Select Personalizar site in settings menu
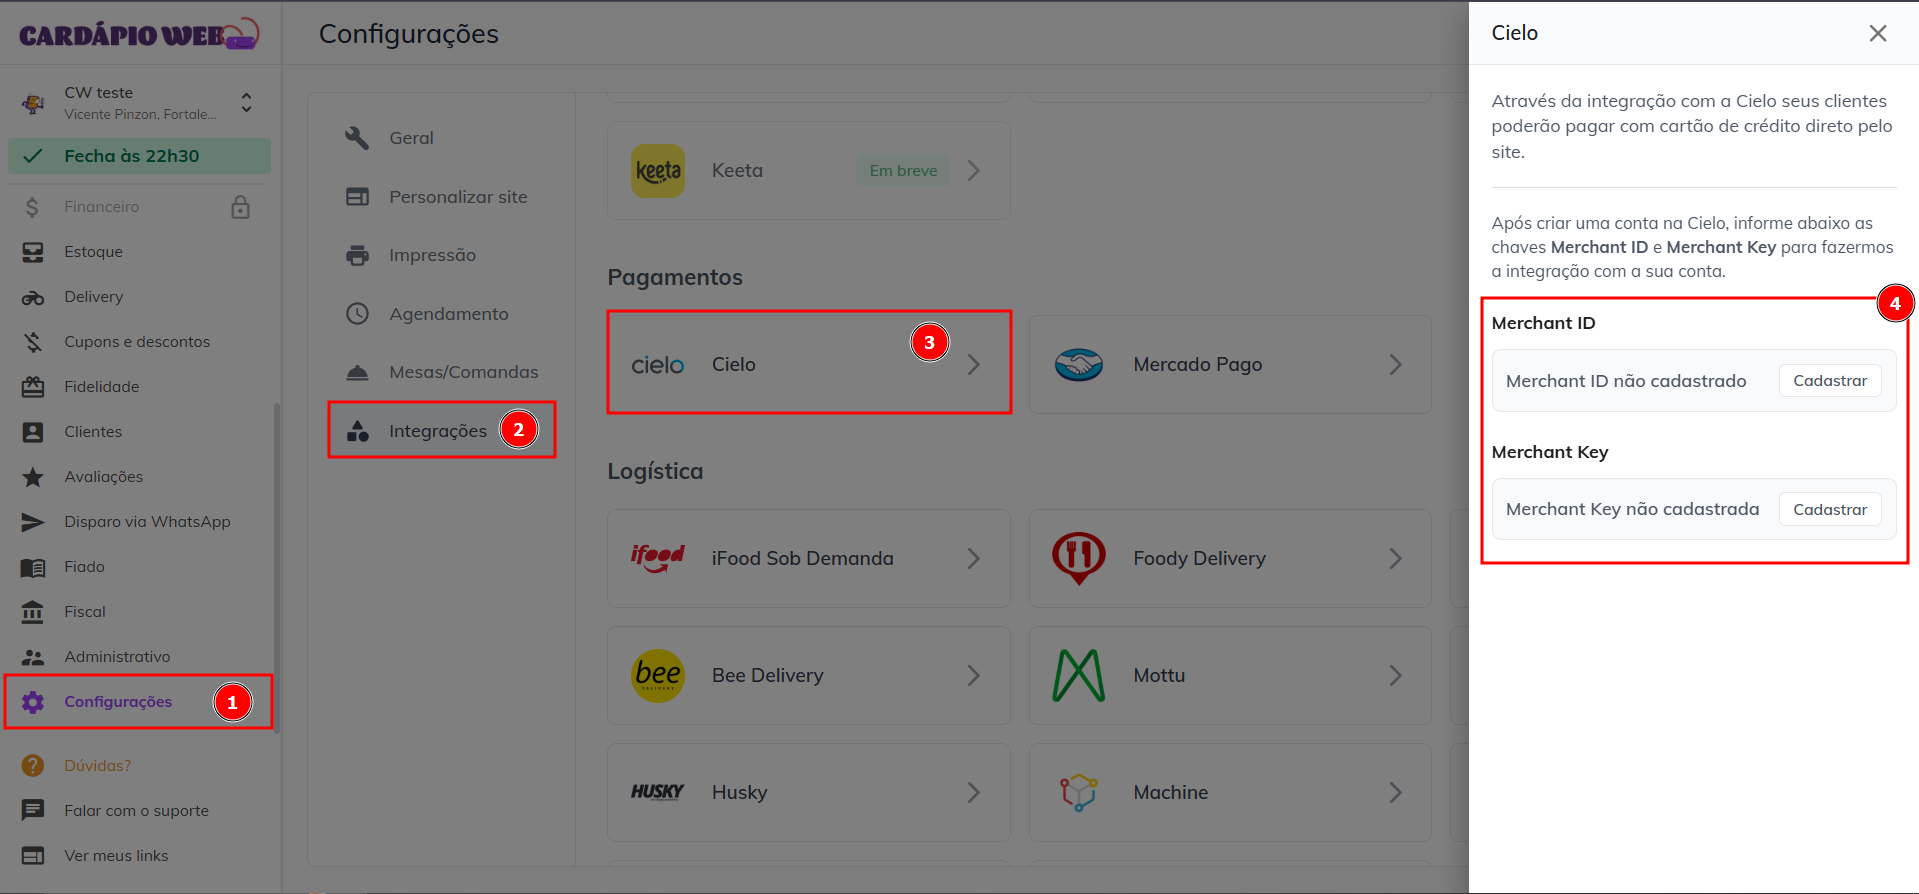This screenshot has width=1919, height=894. (457, 197)
